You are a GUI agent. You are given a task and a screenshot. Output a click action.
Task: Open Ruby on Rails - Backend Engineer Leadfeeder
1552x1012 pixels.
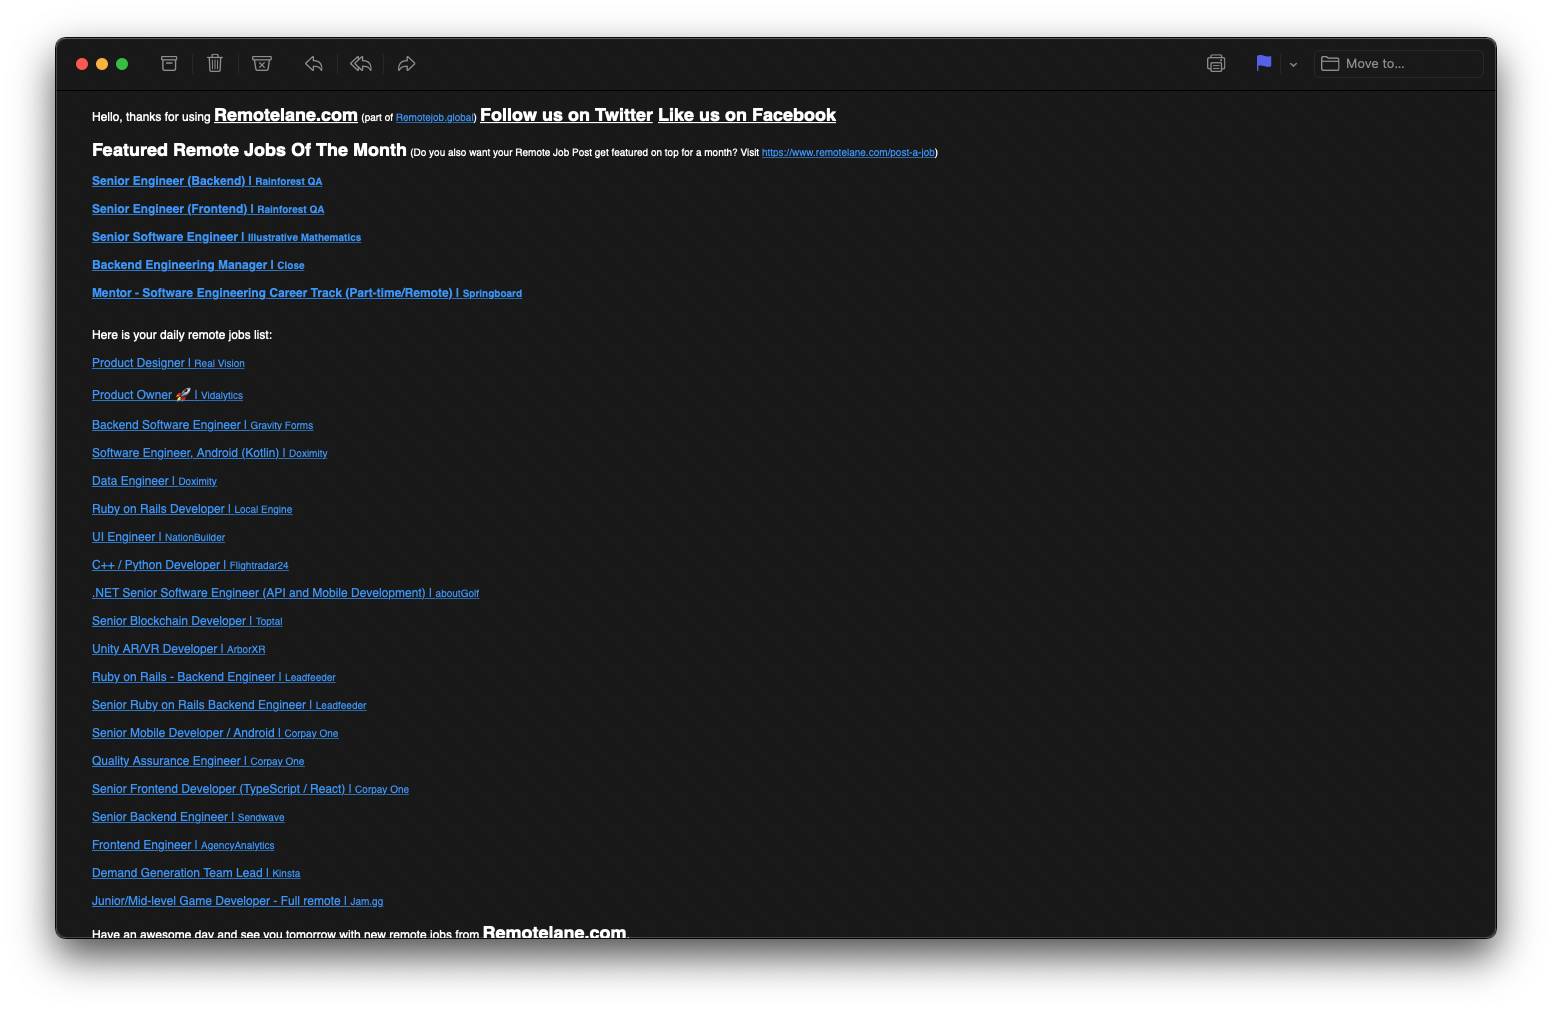213,677
